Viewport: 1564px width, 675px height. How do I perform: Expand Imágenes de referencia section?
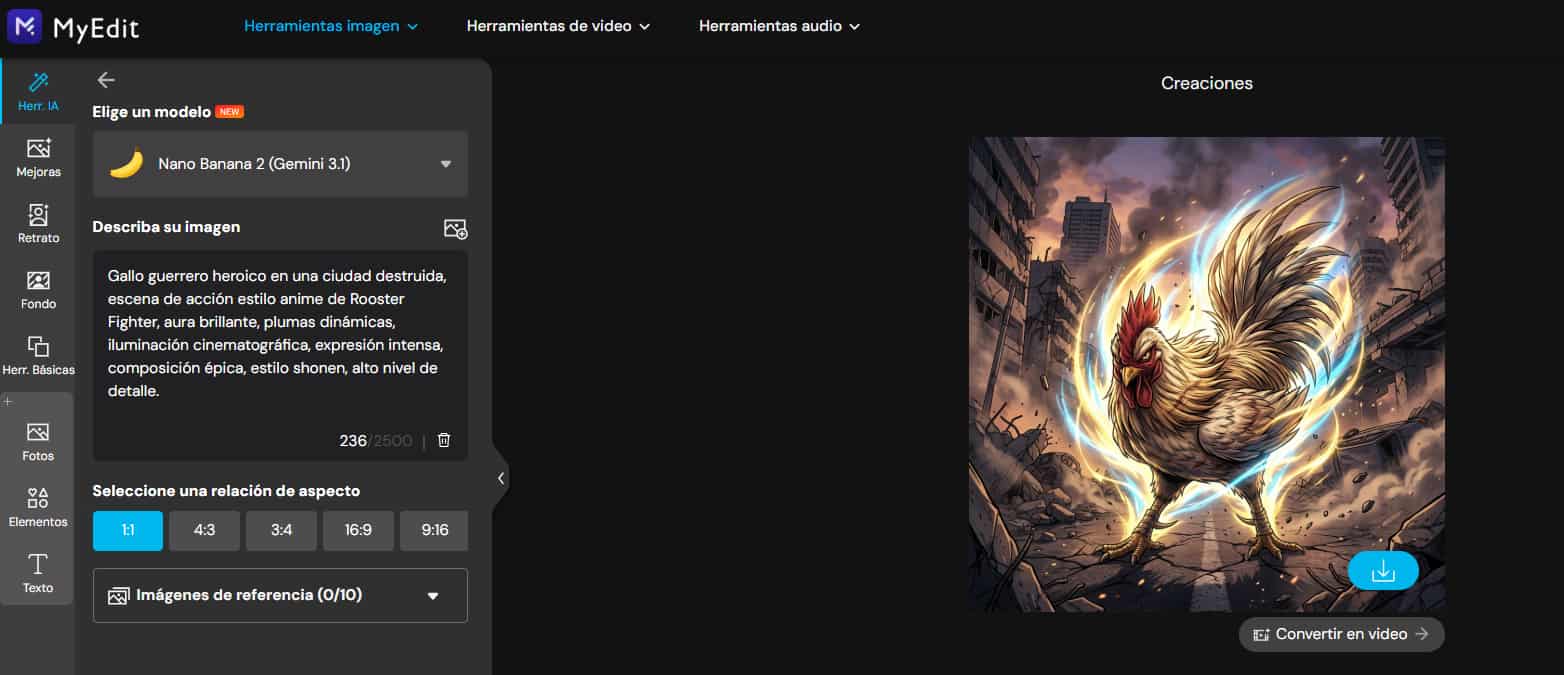click(280, 595)
